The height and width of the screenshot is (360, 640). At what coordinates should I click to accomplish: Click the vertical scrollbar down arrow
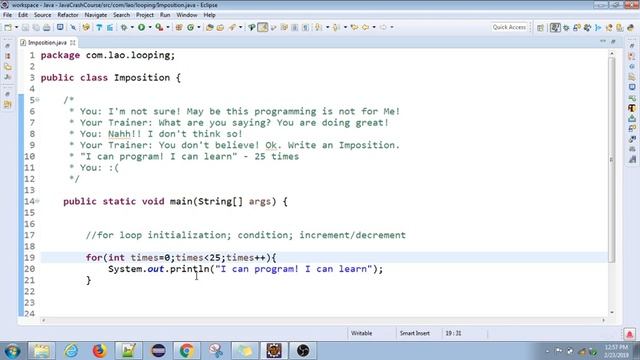click(x=611, y=312)
